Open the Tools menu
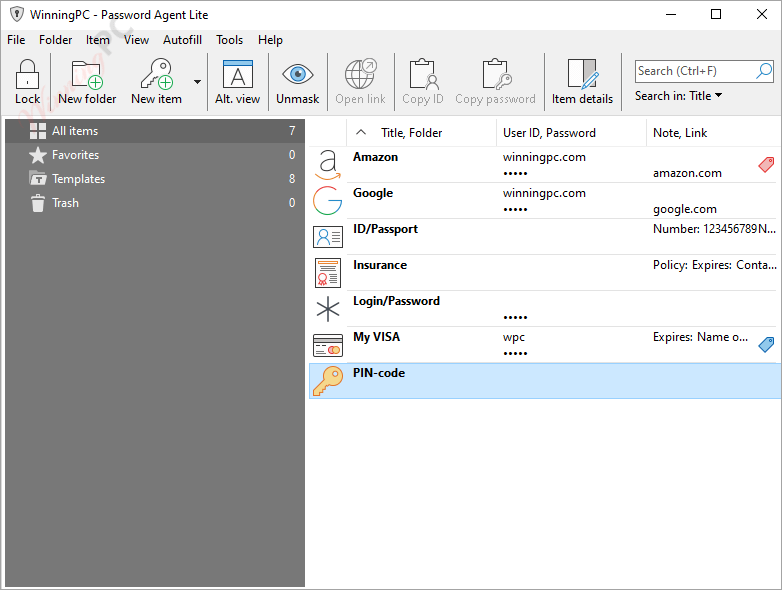 pos(229,40)
